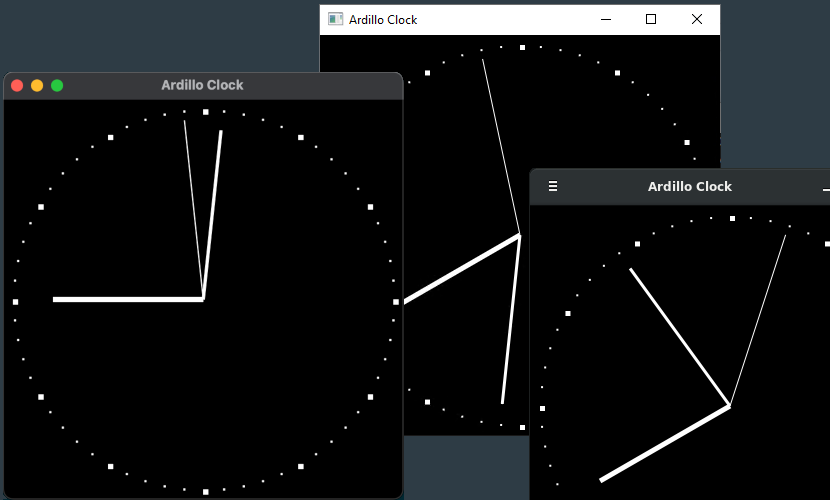This screenshot has width=830, height=500.
Task: Click the 6 o'clock marker on macOS clock
Action: point(206,492)
